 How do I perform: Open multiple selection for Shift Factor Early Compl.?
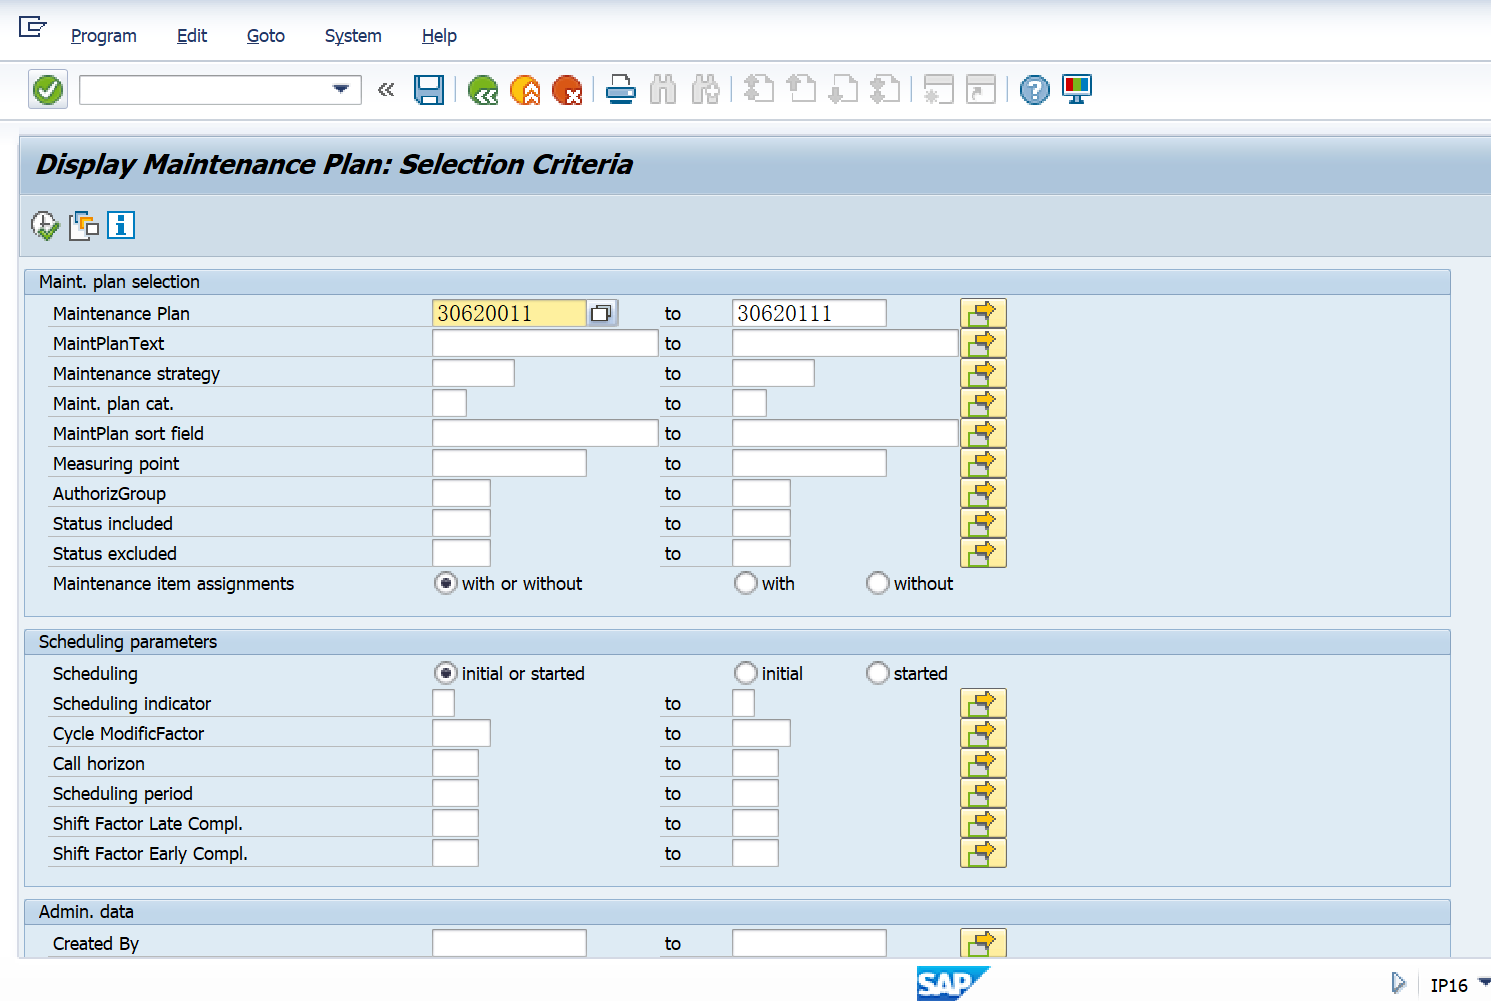pyautogui.click(x=983, y=853)
